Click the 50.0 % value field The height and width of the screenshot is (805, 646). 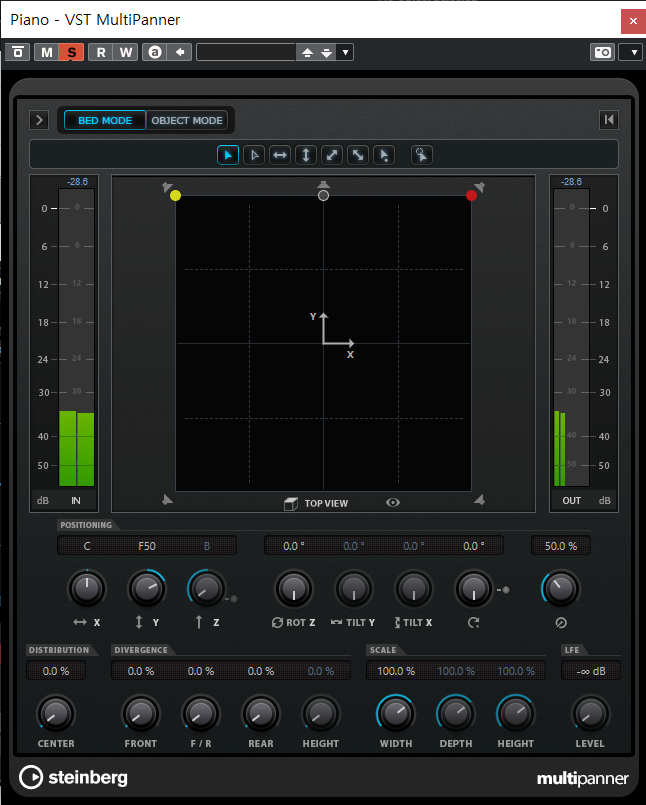pos(561,546)
